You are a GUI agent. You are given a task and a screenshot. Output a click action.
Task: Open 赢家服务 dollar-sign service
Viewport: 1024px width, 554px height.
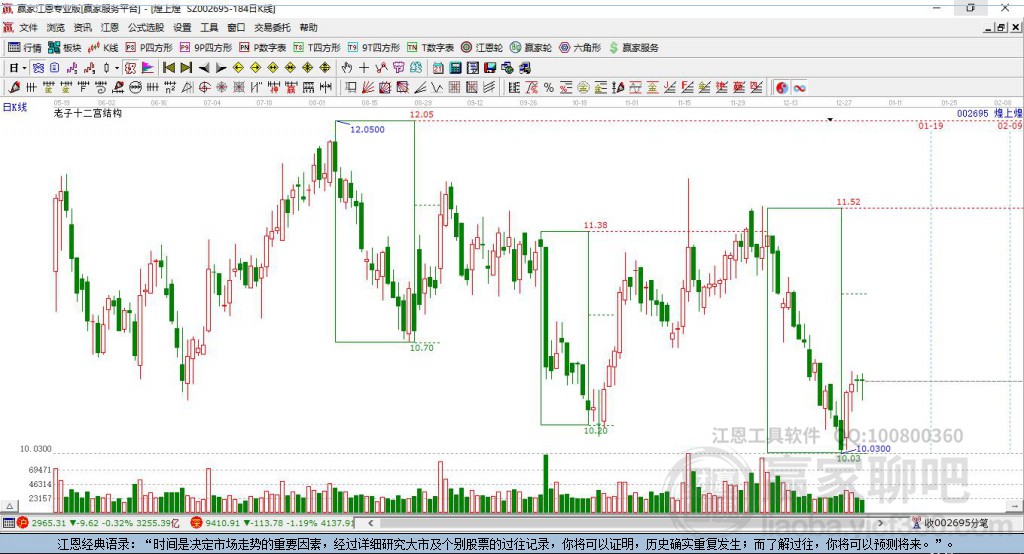coord(633,47)
